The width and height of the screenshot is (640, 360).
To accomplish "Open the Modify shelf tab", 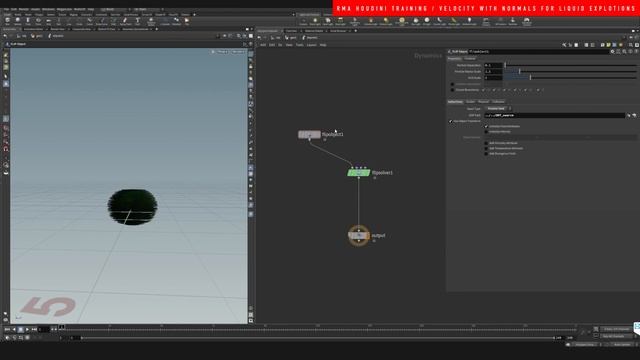I will pyautogui.click(x=17, y=15).
